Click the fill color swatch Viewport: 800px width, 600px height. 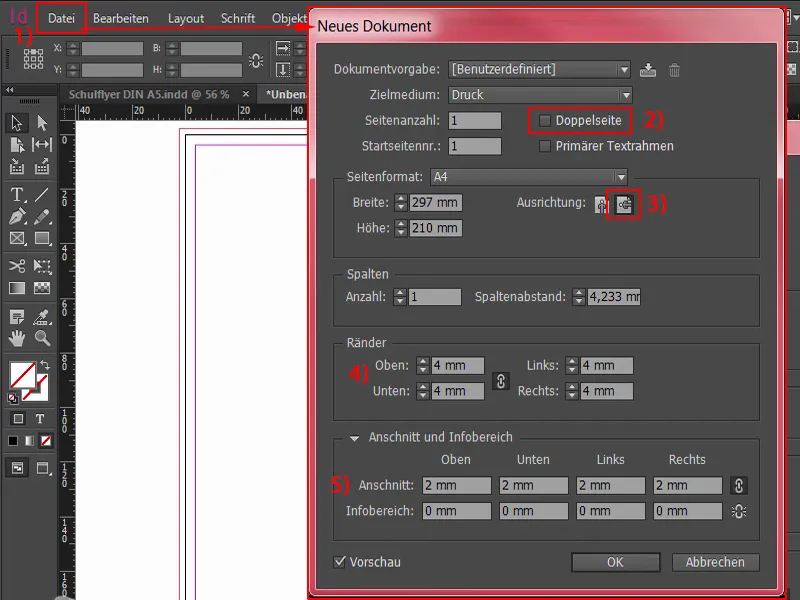(22, 376)
